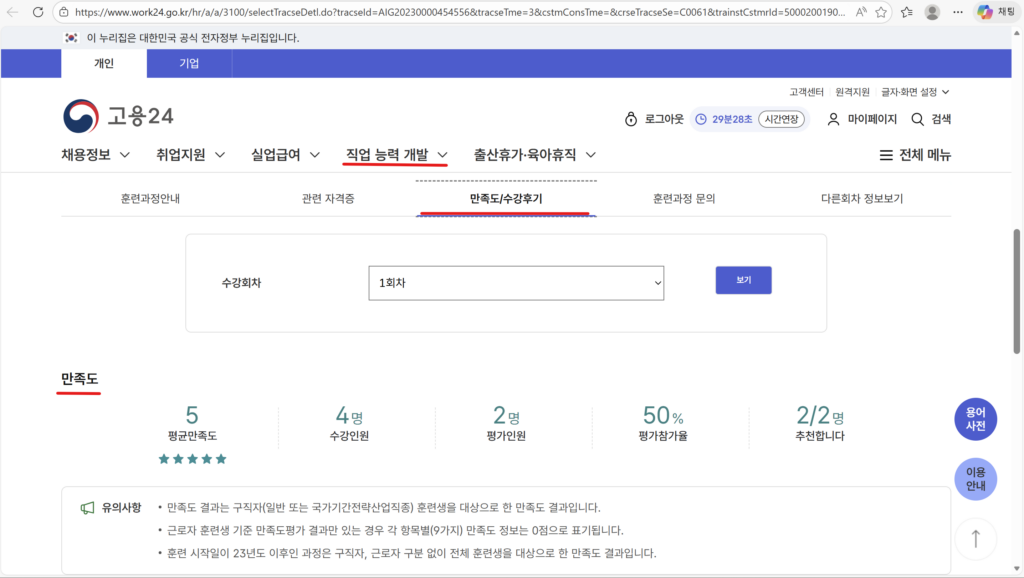Expand the 채용정보 menu chevron
This screenshot has height=578, width=1024.
(125, 155)
